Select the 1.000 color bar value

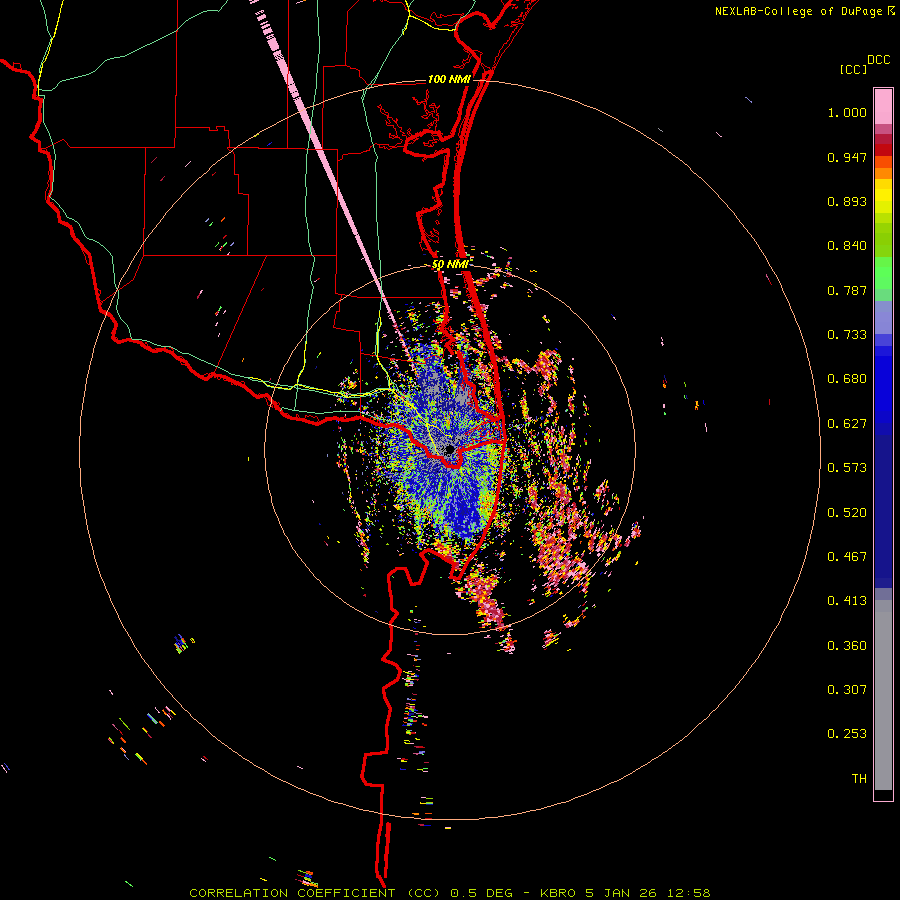[847, 112]
